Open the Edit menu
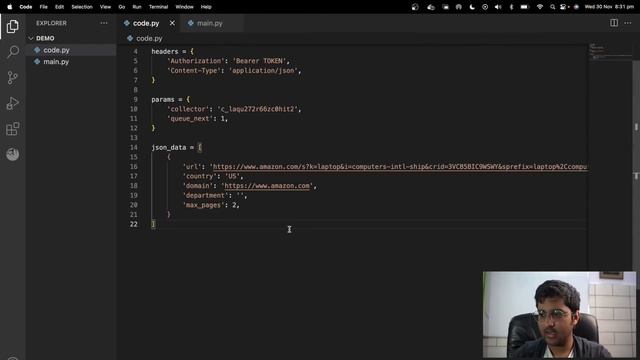Viewport: 640px width, 360px height. coord(59,7)
